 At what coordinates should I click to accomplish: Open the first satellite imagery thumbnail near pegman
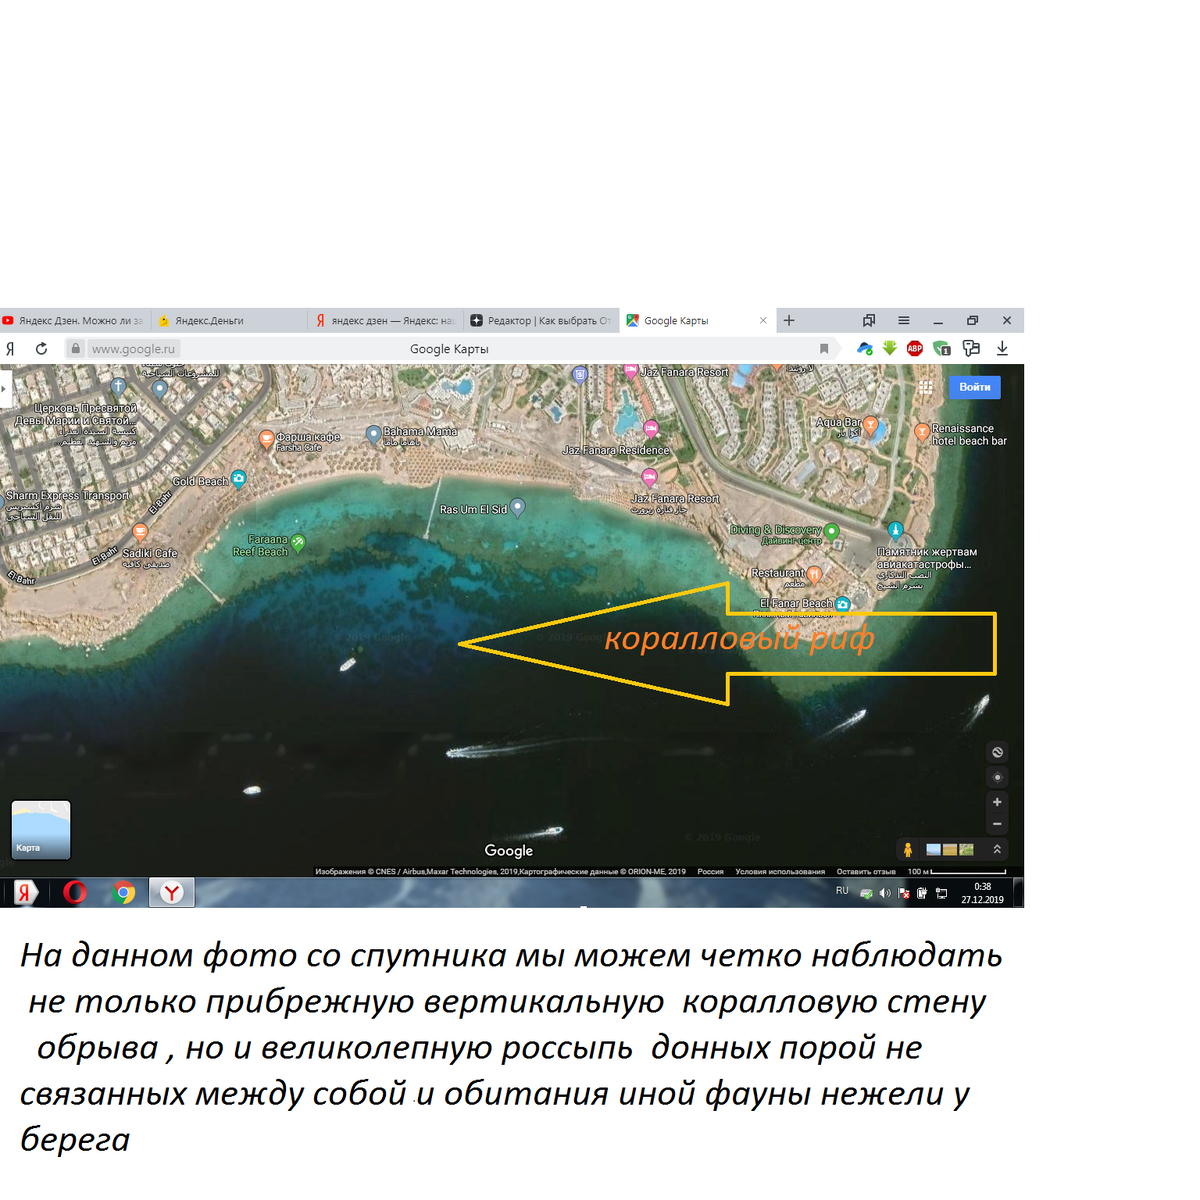pyautogui.click(x=934, y=850)
